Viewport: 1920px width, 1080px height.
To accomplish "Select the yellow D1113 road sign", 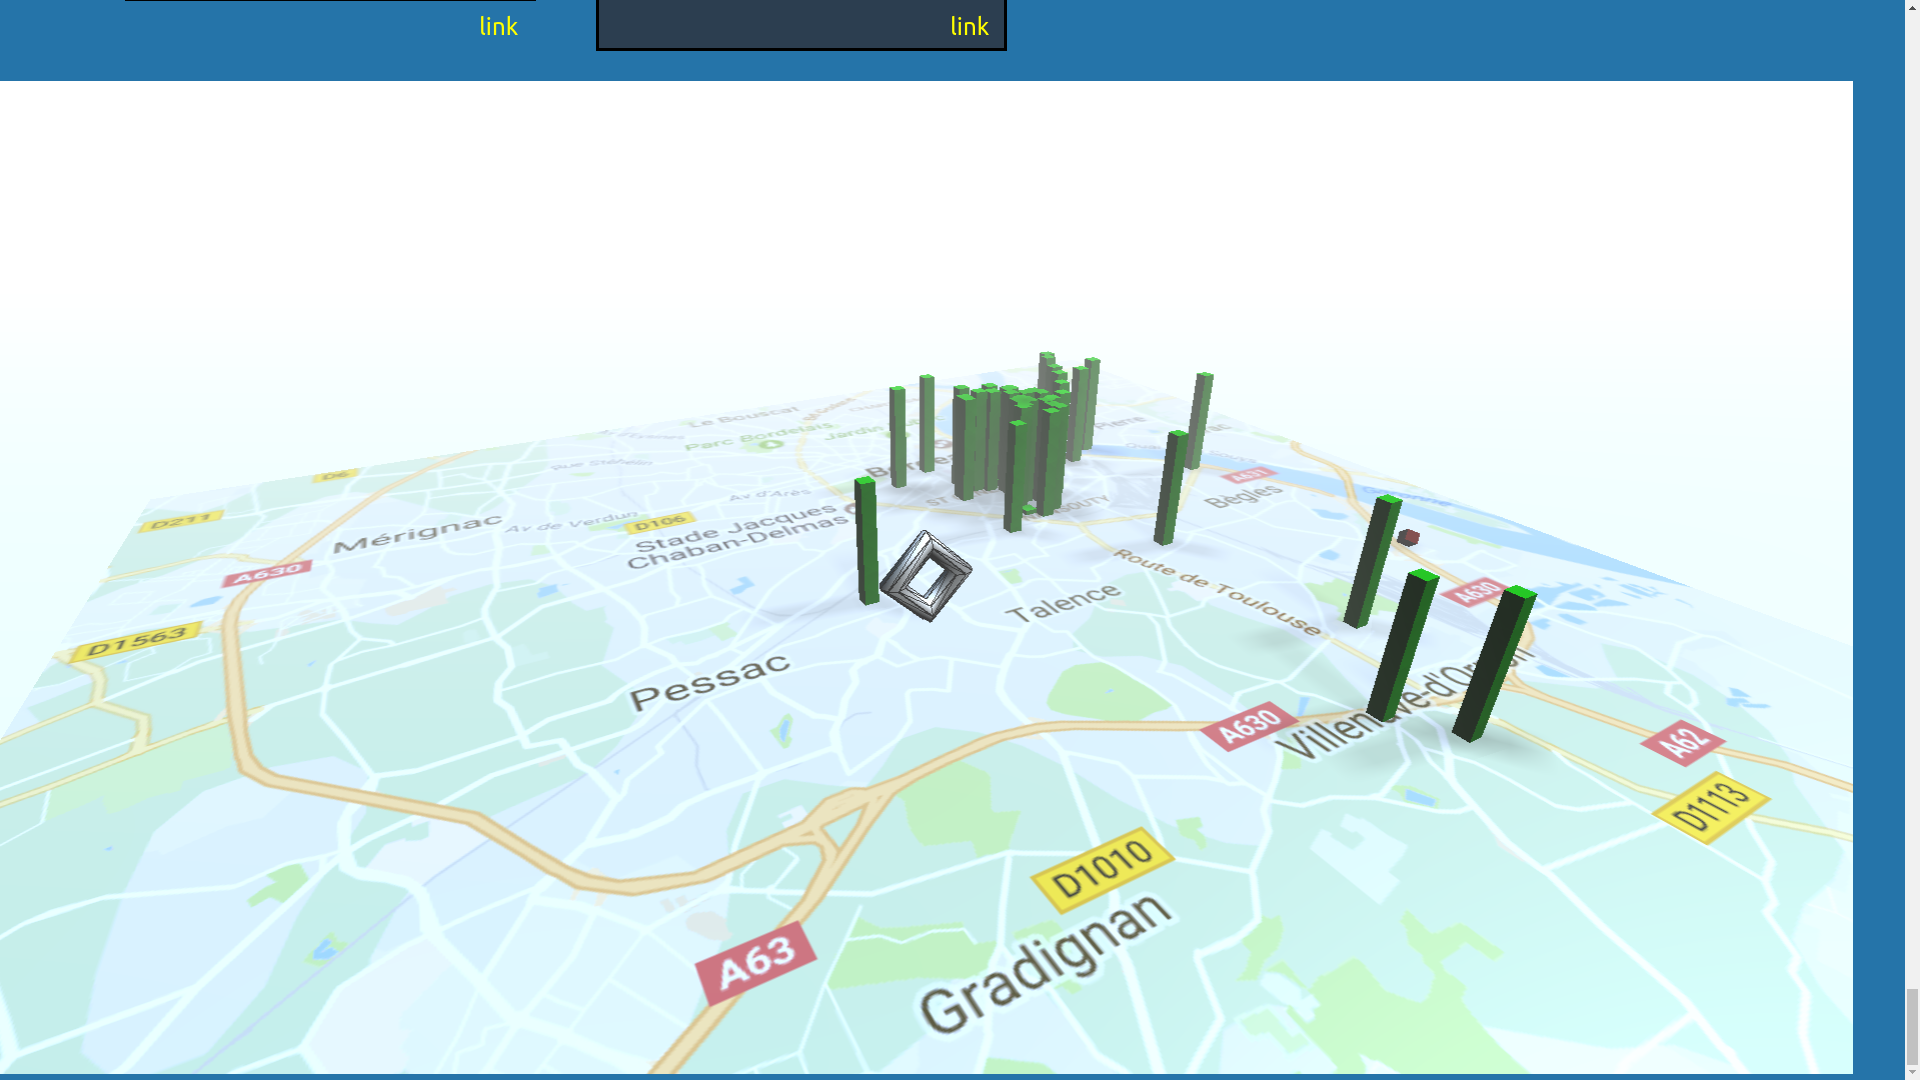I will click(x=1711, y=807).
